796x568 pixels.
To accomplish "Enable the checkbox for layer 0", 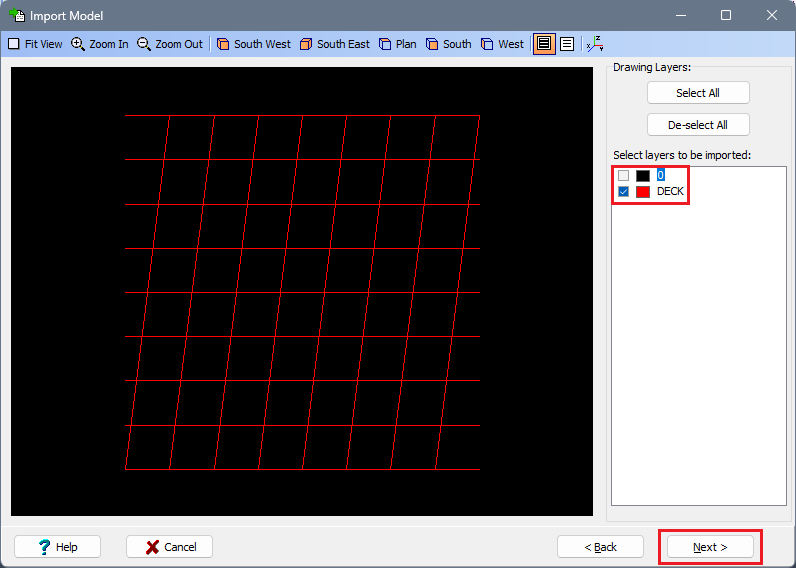I will pyautogui.click(x=623, y=176).
